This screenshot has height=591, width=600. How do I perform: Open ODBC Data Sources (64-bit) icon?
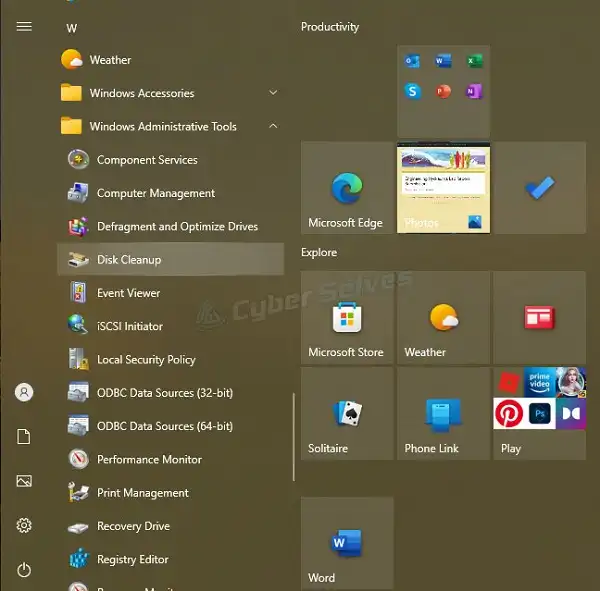click(78, 426)
